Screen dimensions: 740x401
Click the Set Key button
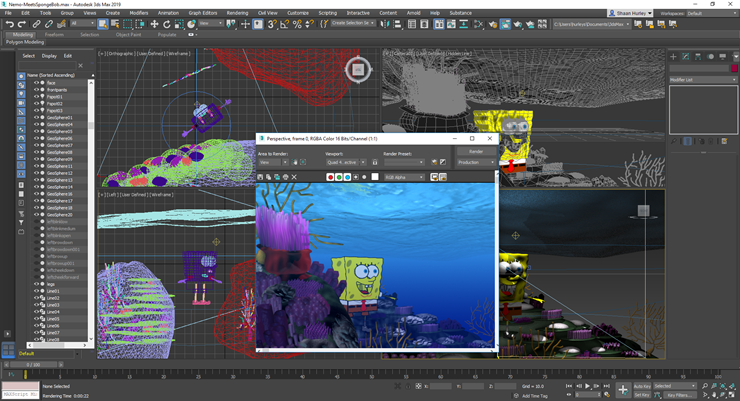coord(641,395)
